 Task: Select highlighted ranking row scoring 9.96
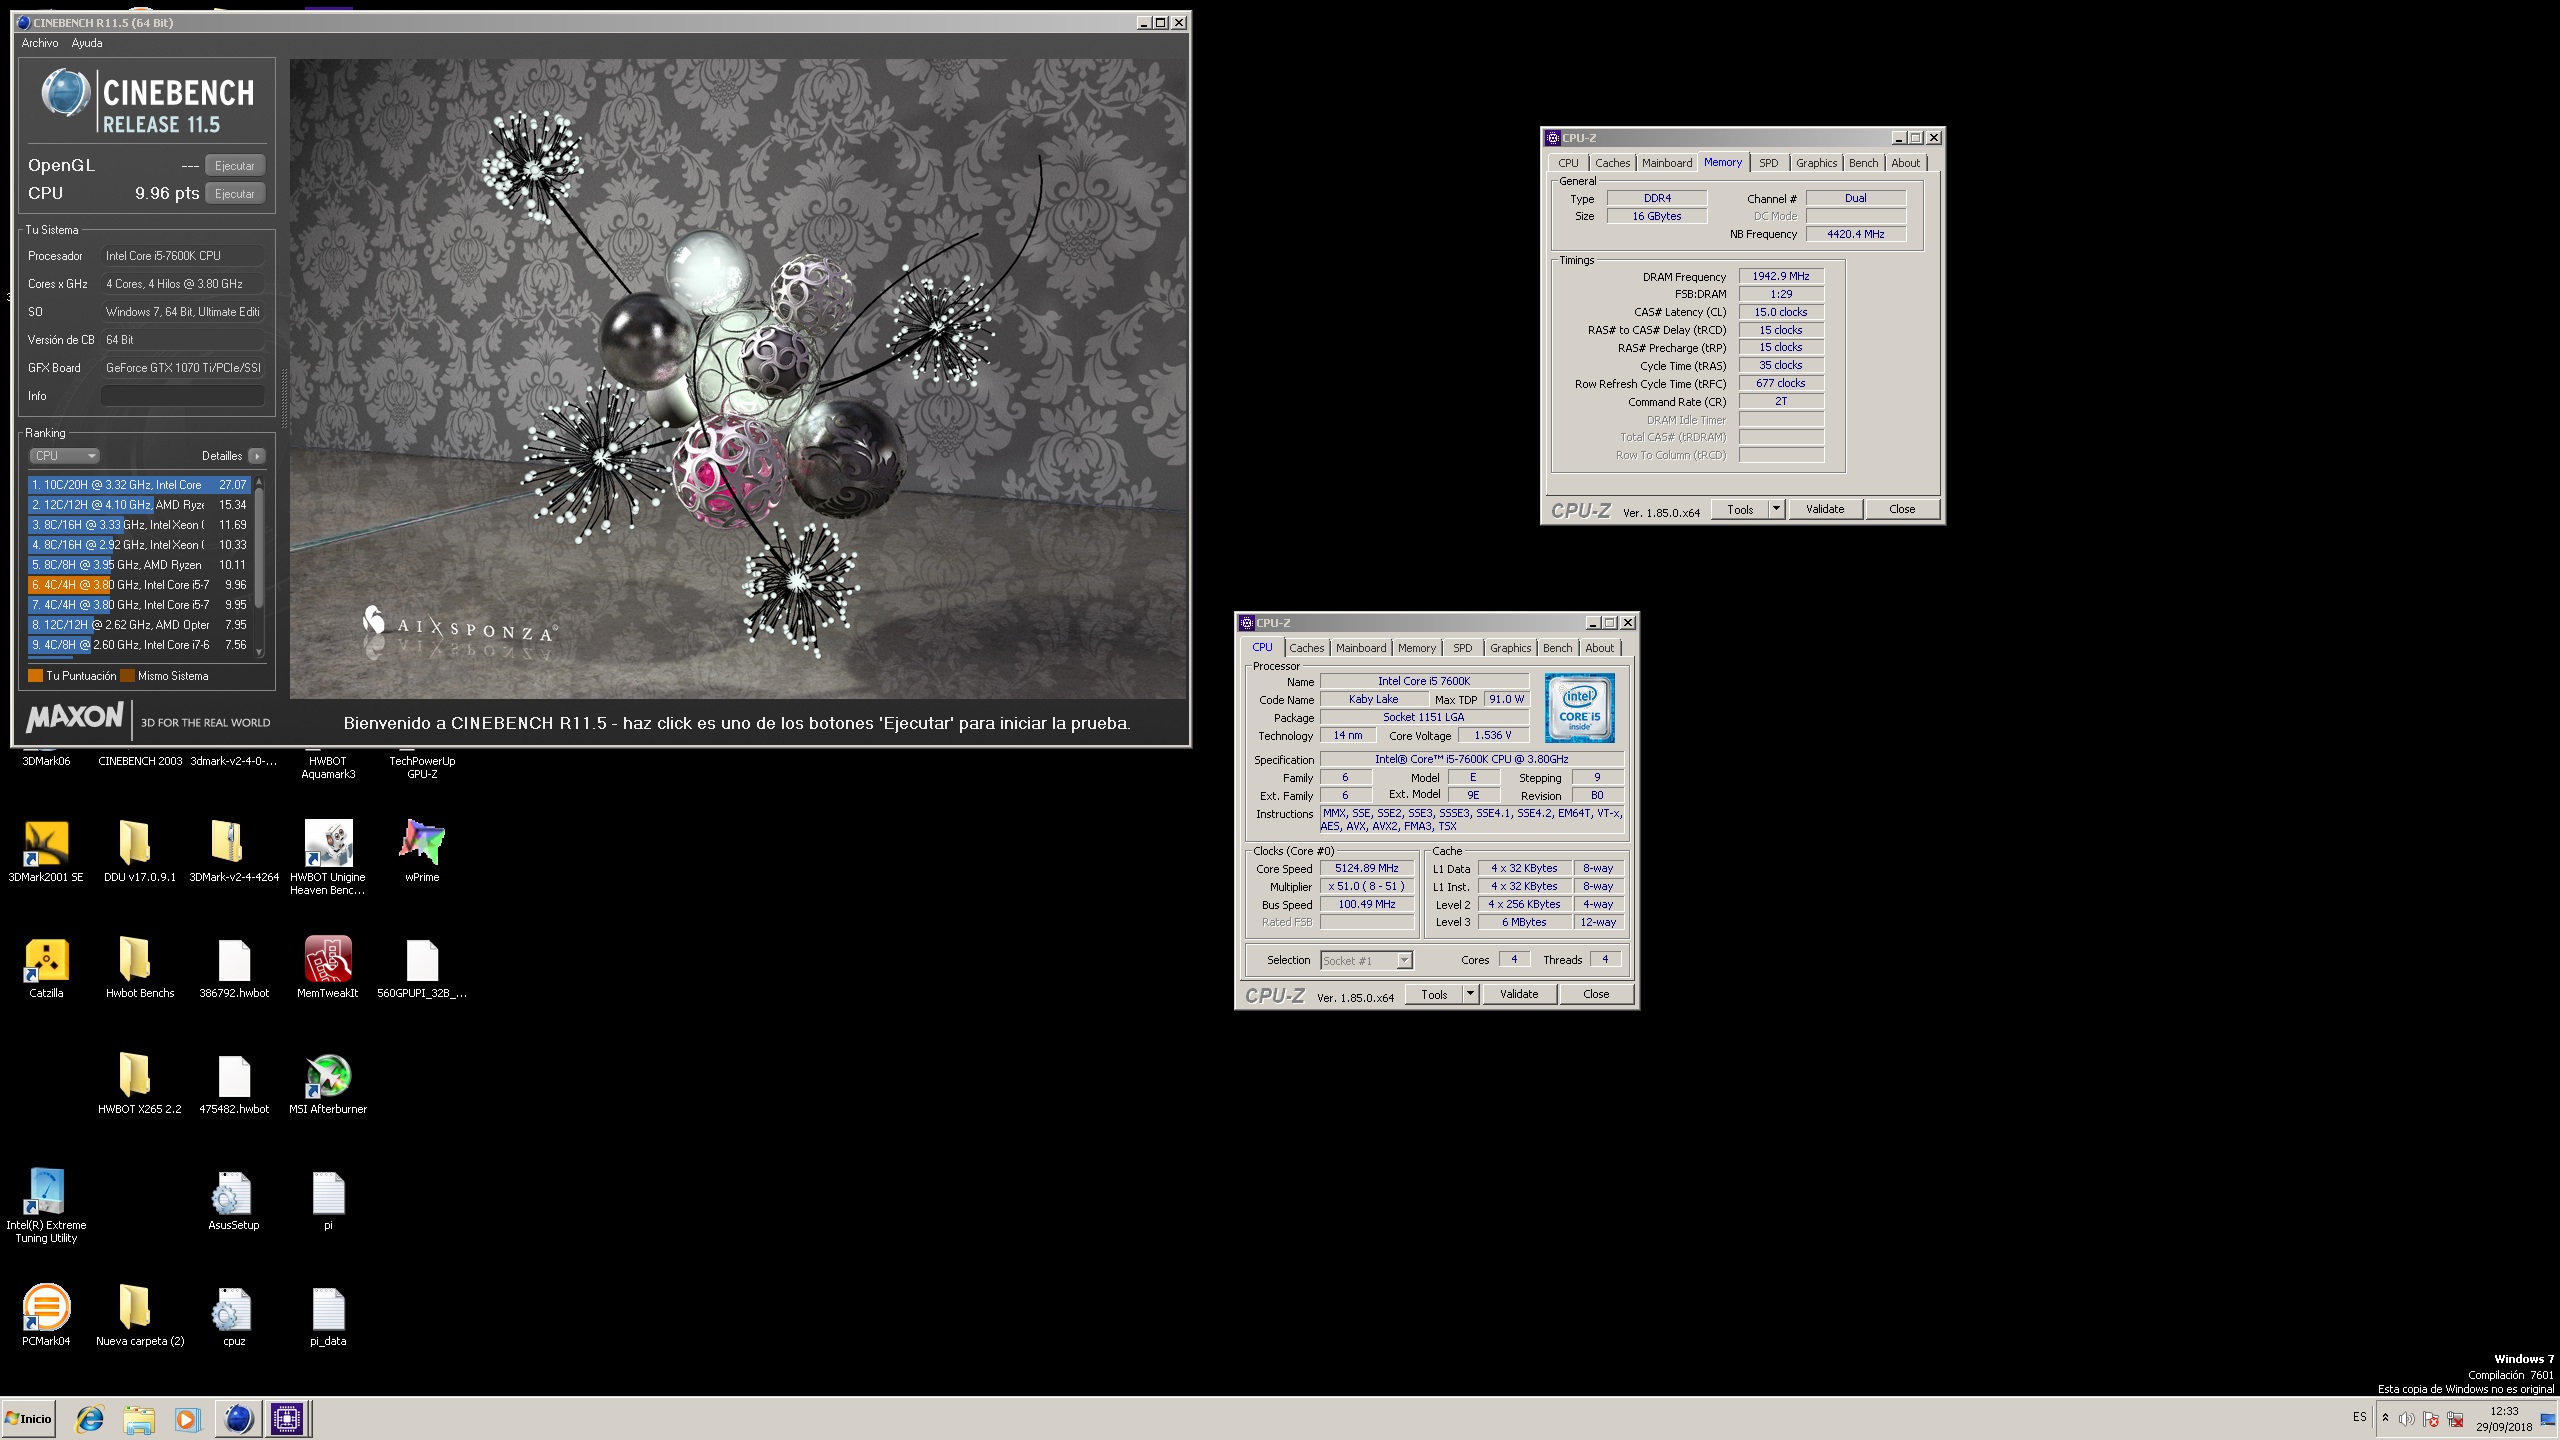[138, 585]
